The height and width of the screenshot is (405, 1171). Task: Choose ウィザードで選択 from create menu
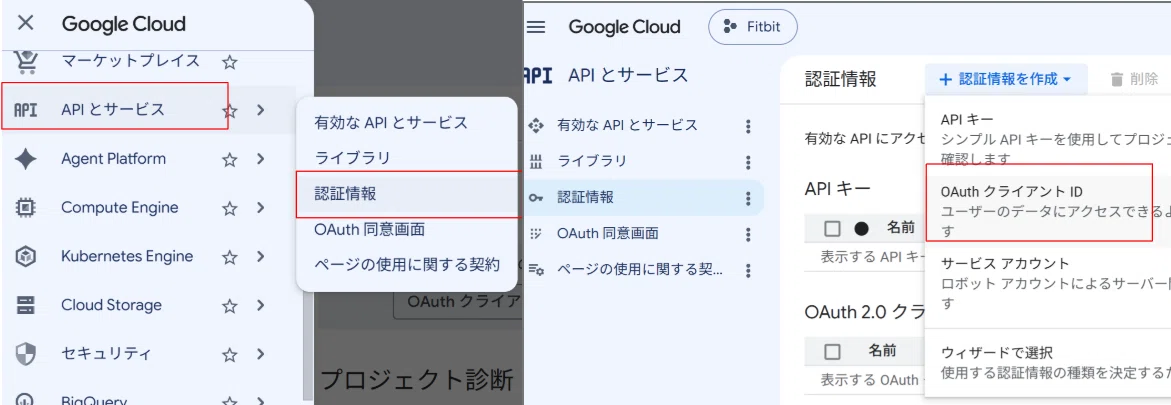(x=1048, y=362)
